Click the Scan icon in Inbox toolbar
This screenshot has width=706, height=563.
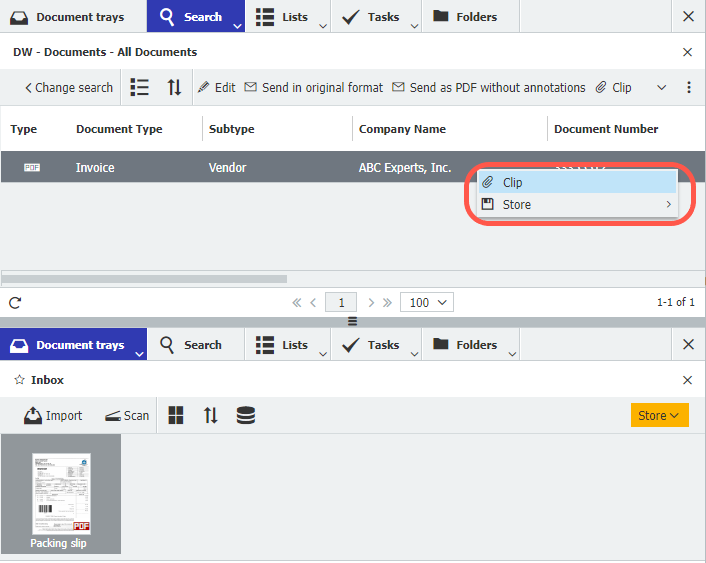(126, 415)
